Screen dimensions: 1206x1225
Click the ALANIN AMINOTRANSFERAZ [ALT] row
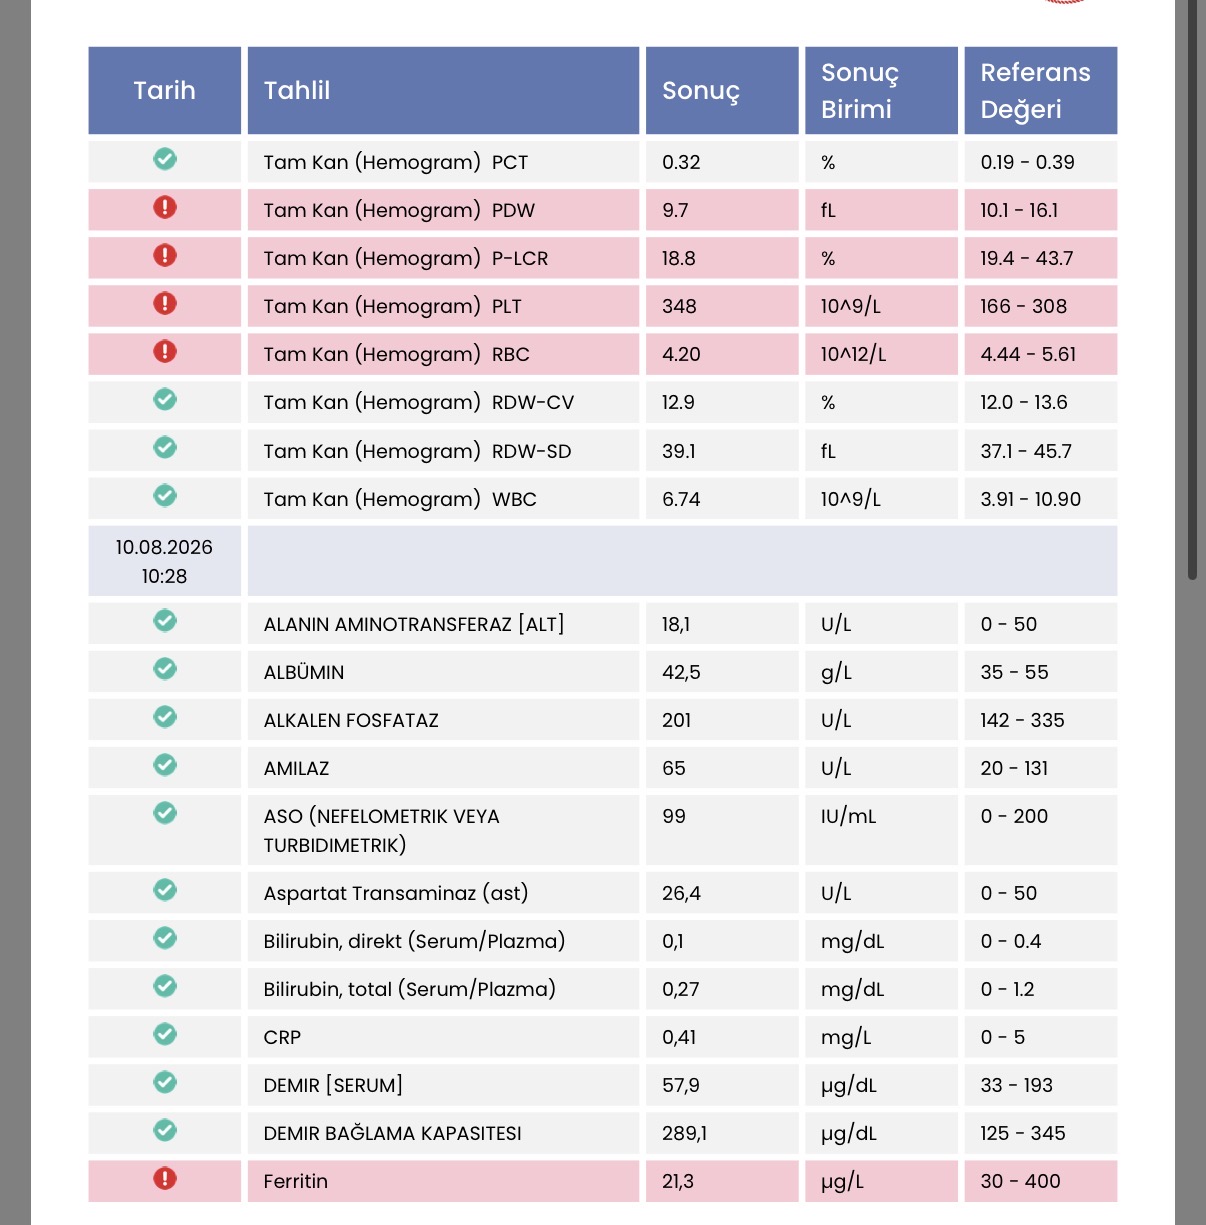coord(603,624)
